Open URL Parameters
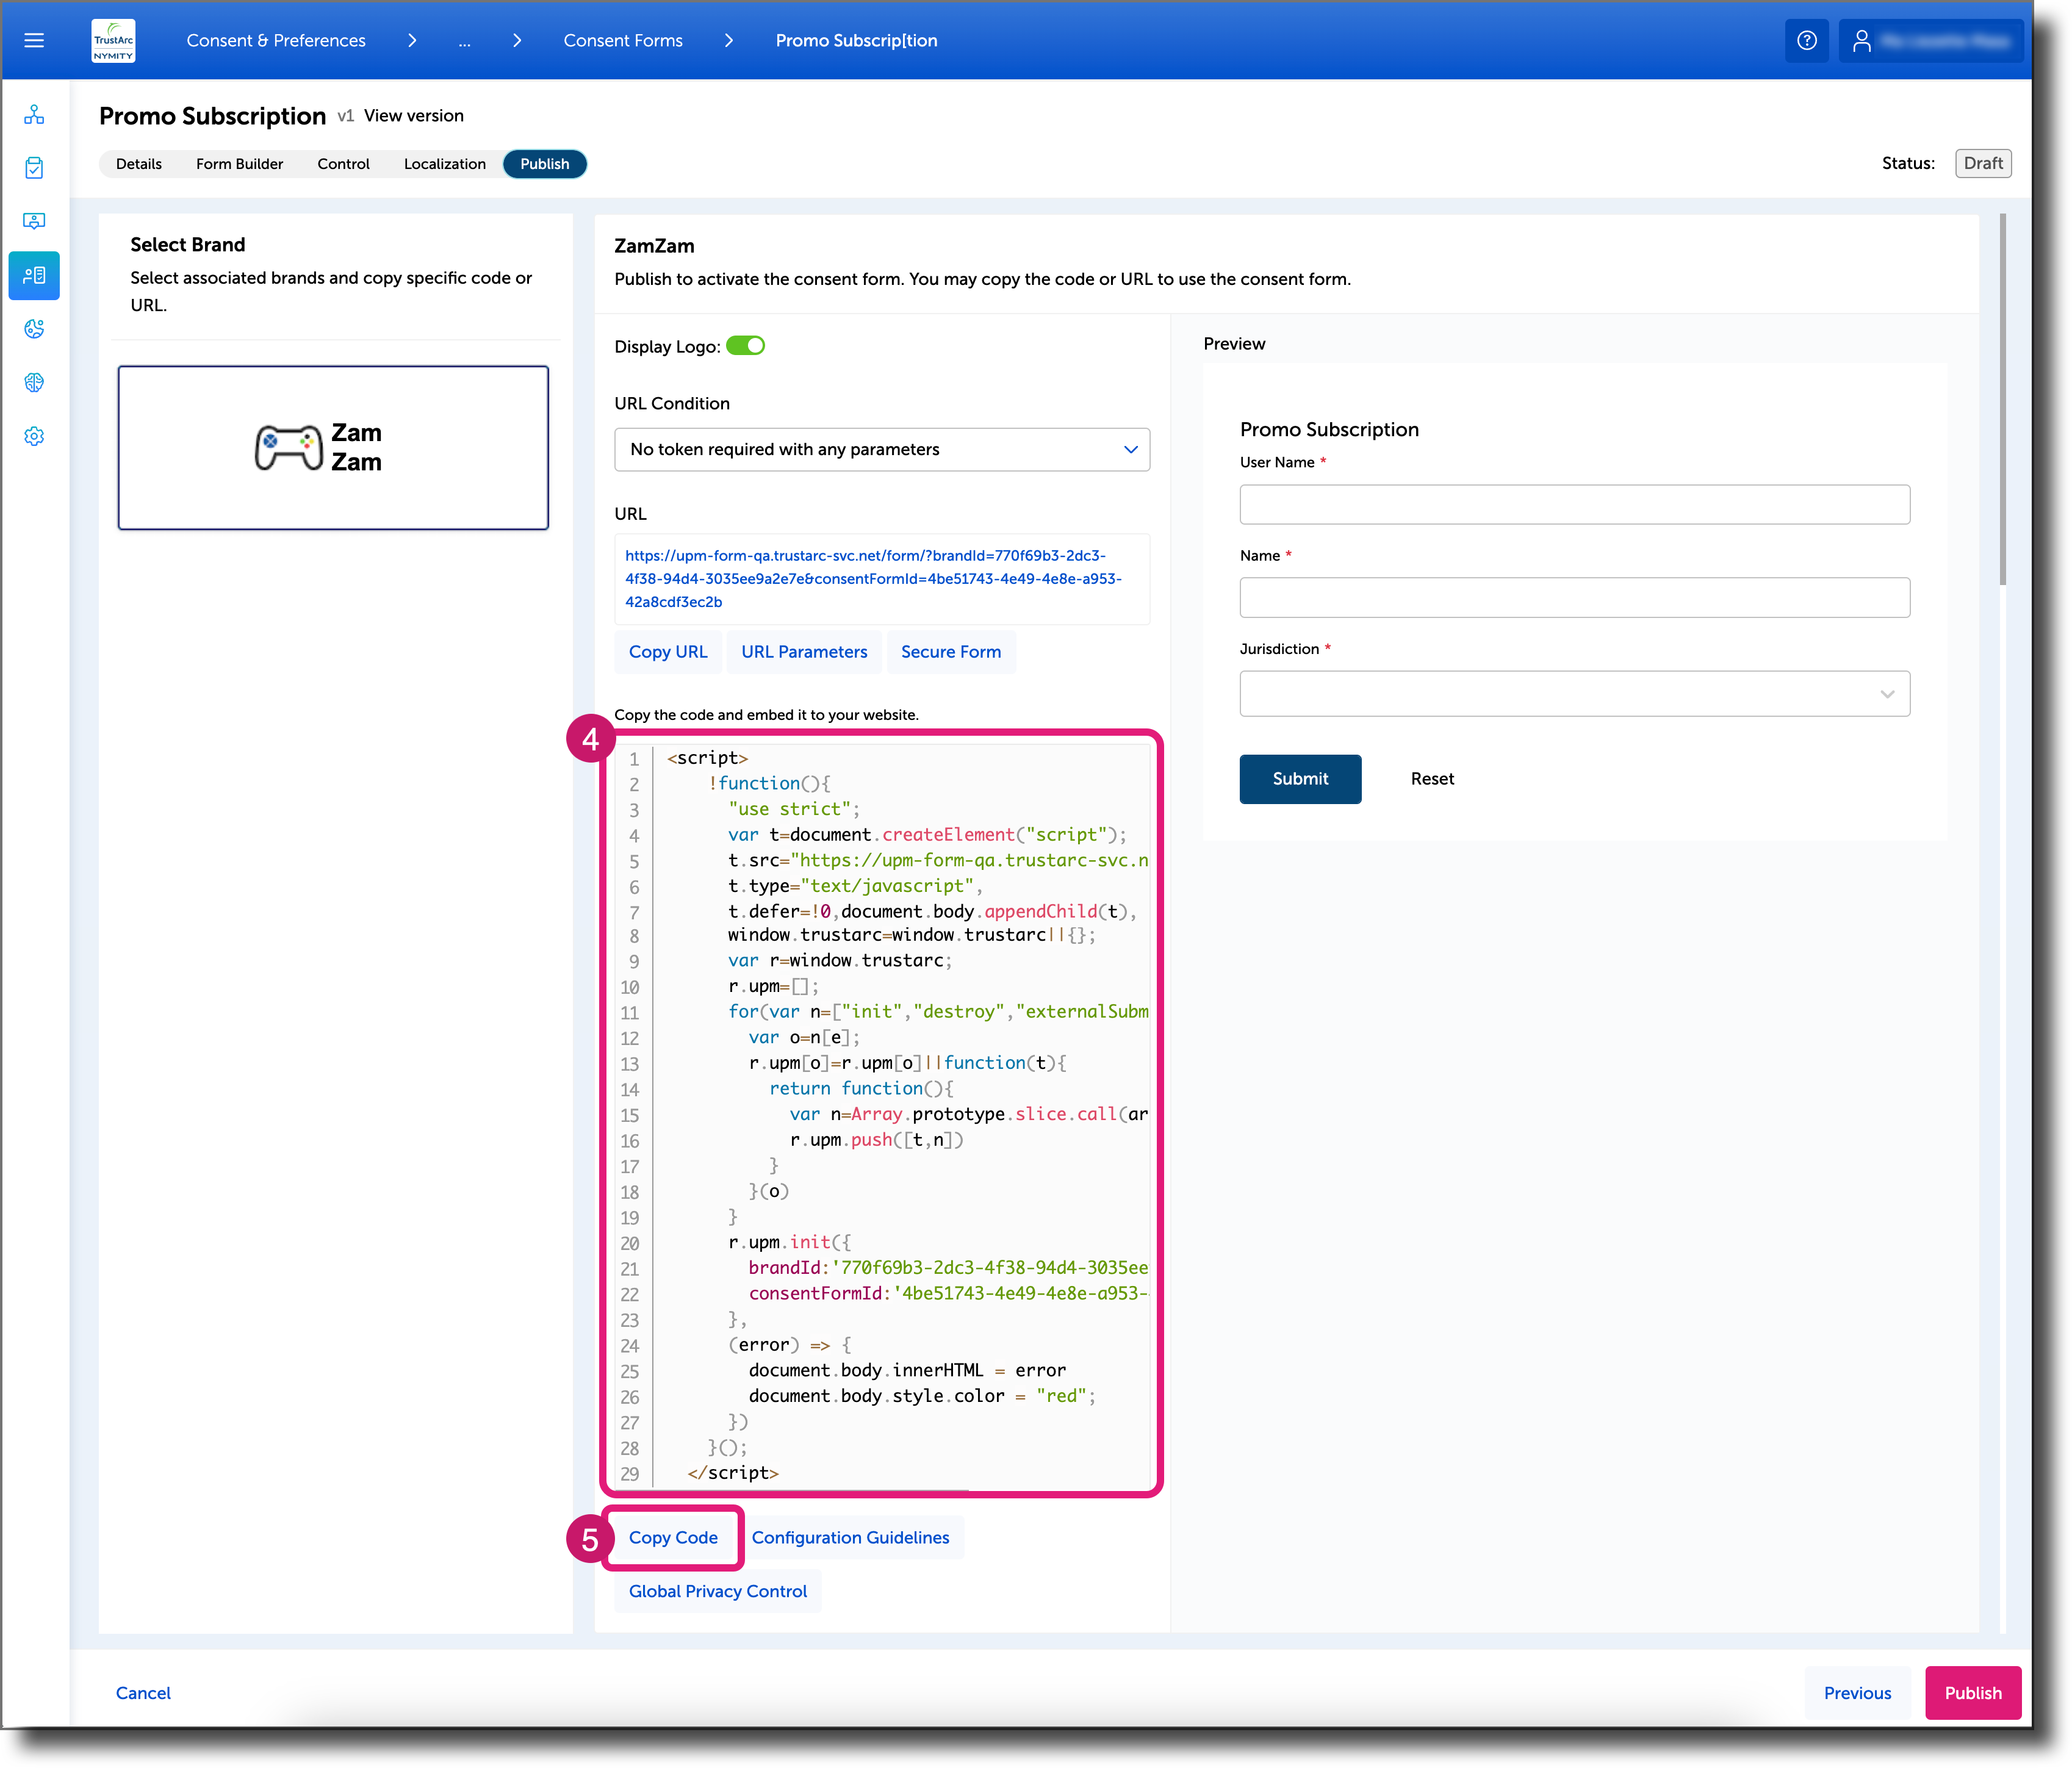Viewport: 2072px width, 1768px height. 804,652
